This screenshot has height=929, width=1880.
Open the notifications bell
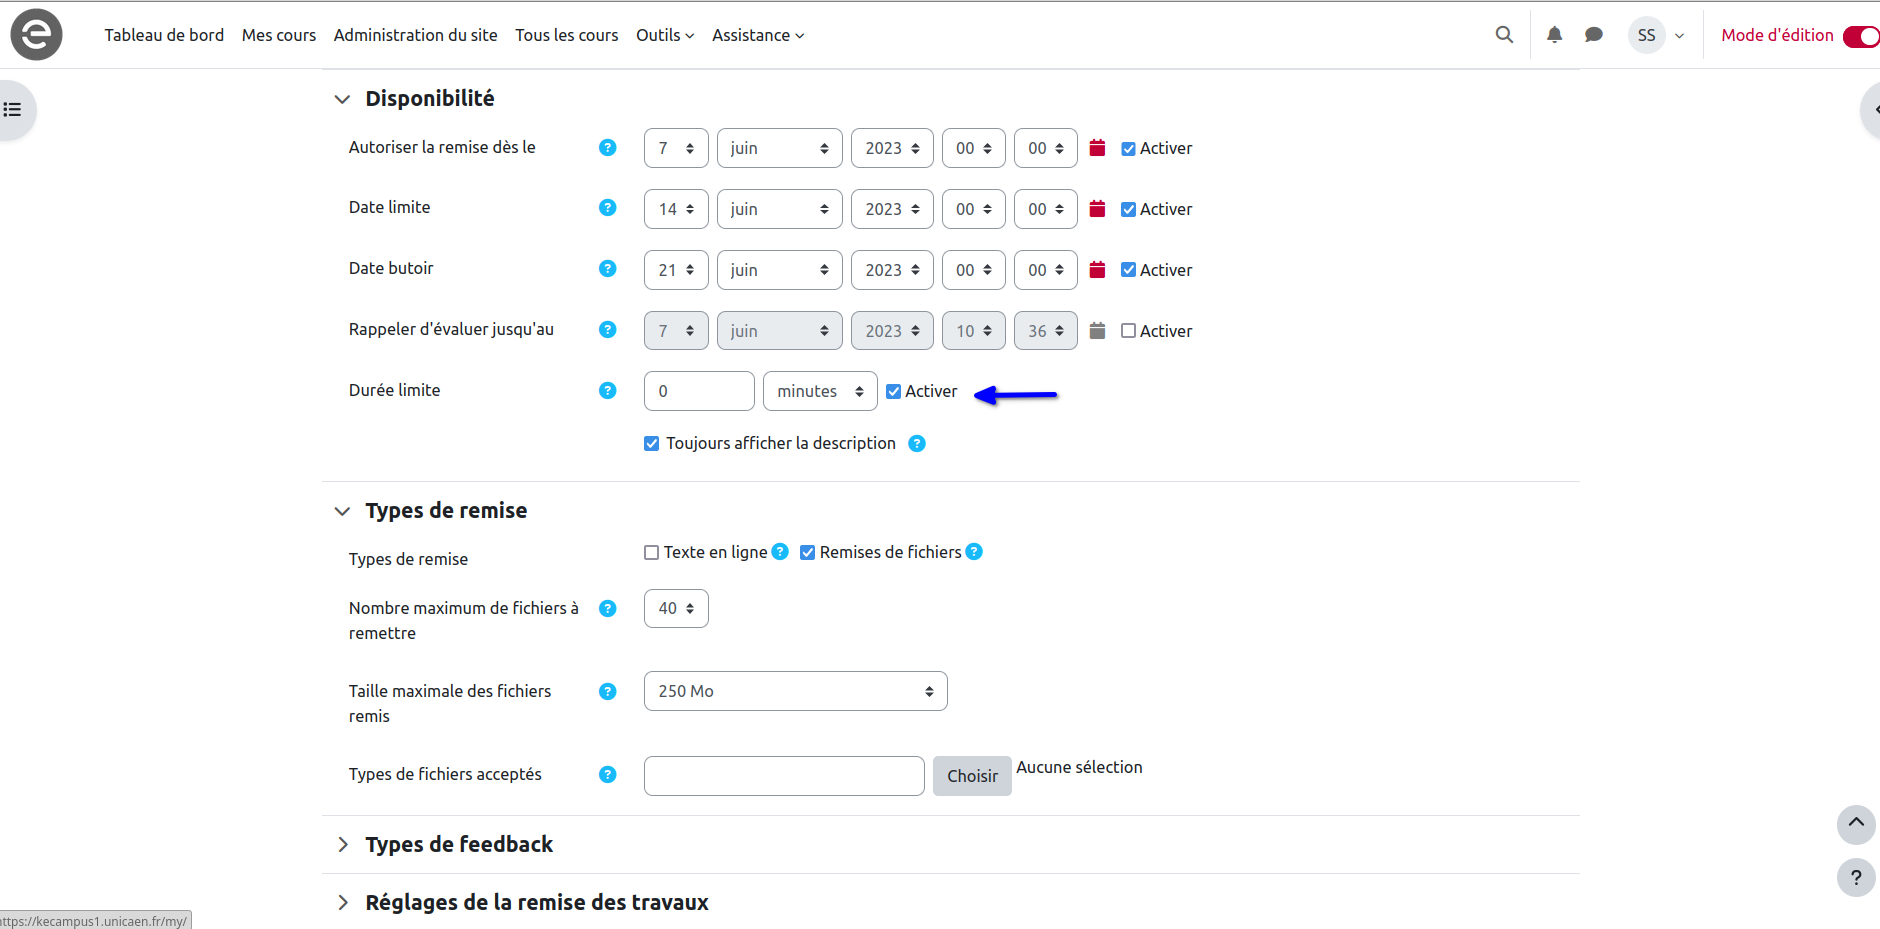point(1554,35)
